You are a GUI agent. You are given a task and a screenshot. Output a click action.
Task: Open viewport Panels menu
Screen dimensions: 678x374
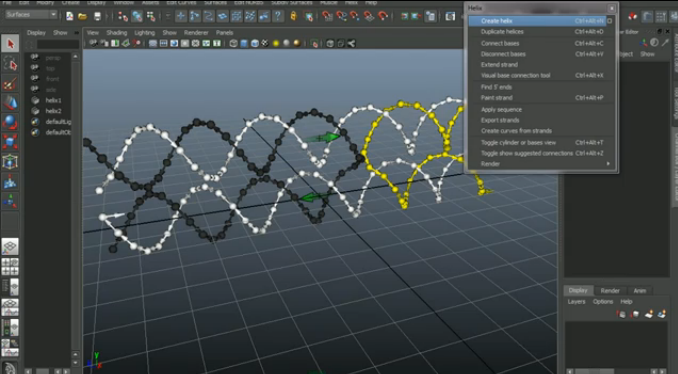coord(224,33)
